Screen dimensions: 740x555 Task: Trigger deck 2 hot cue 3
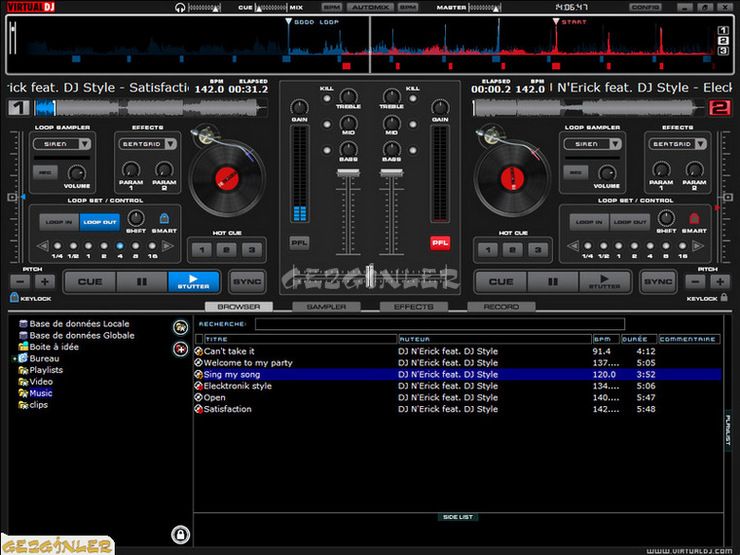[538, 250]
